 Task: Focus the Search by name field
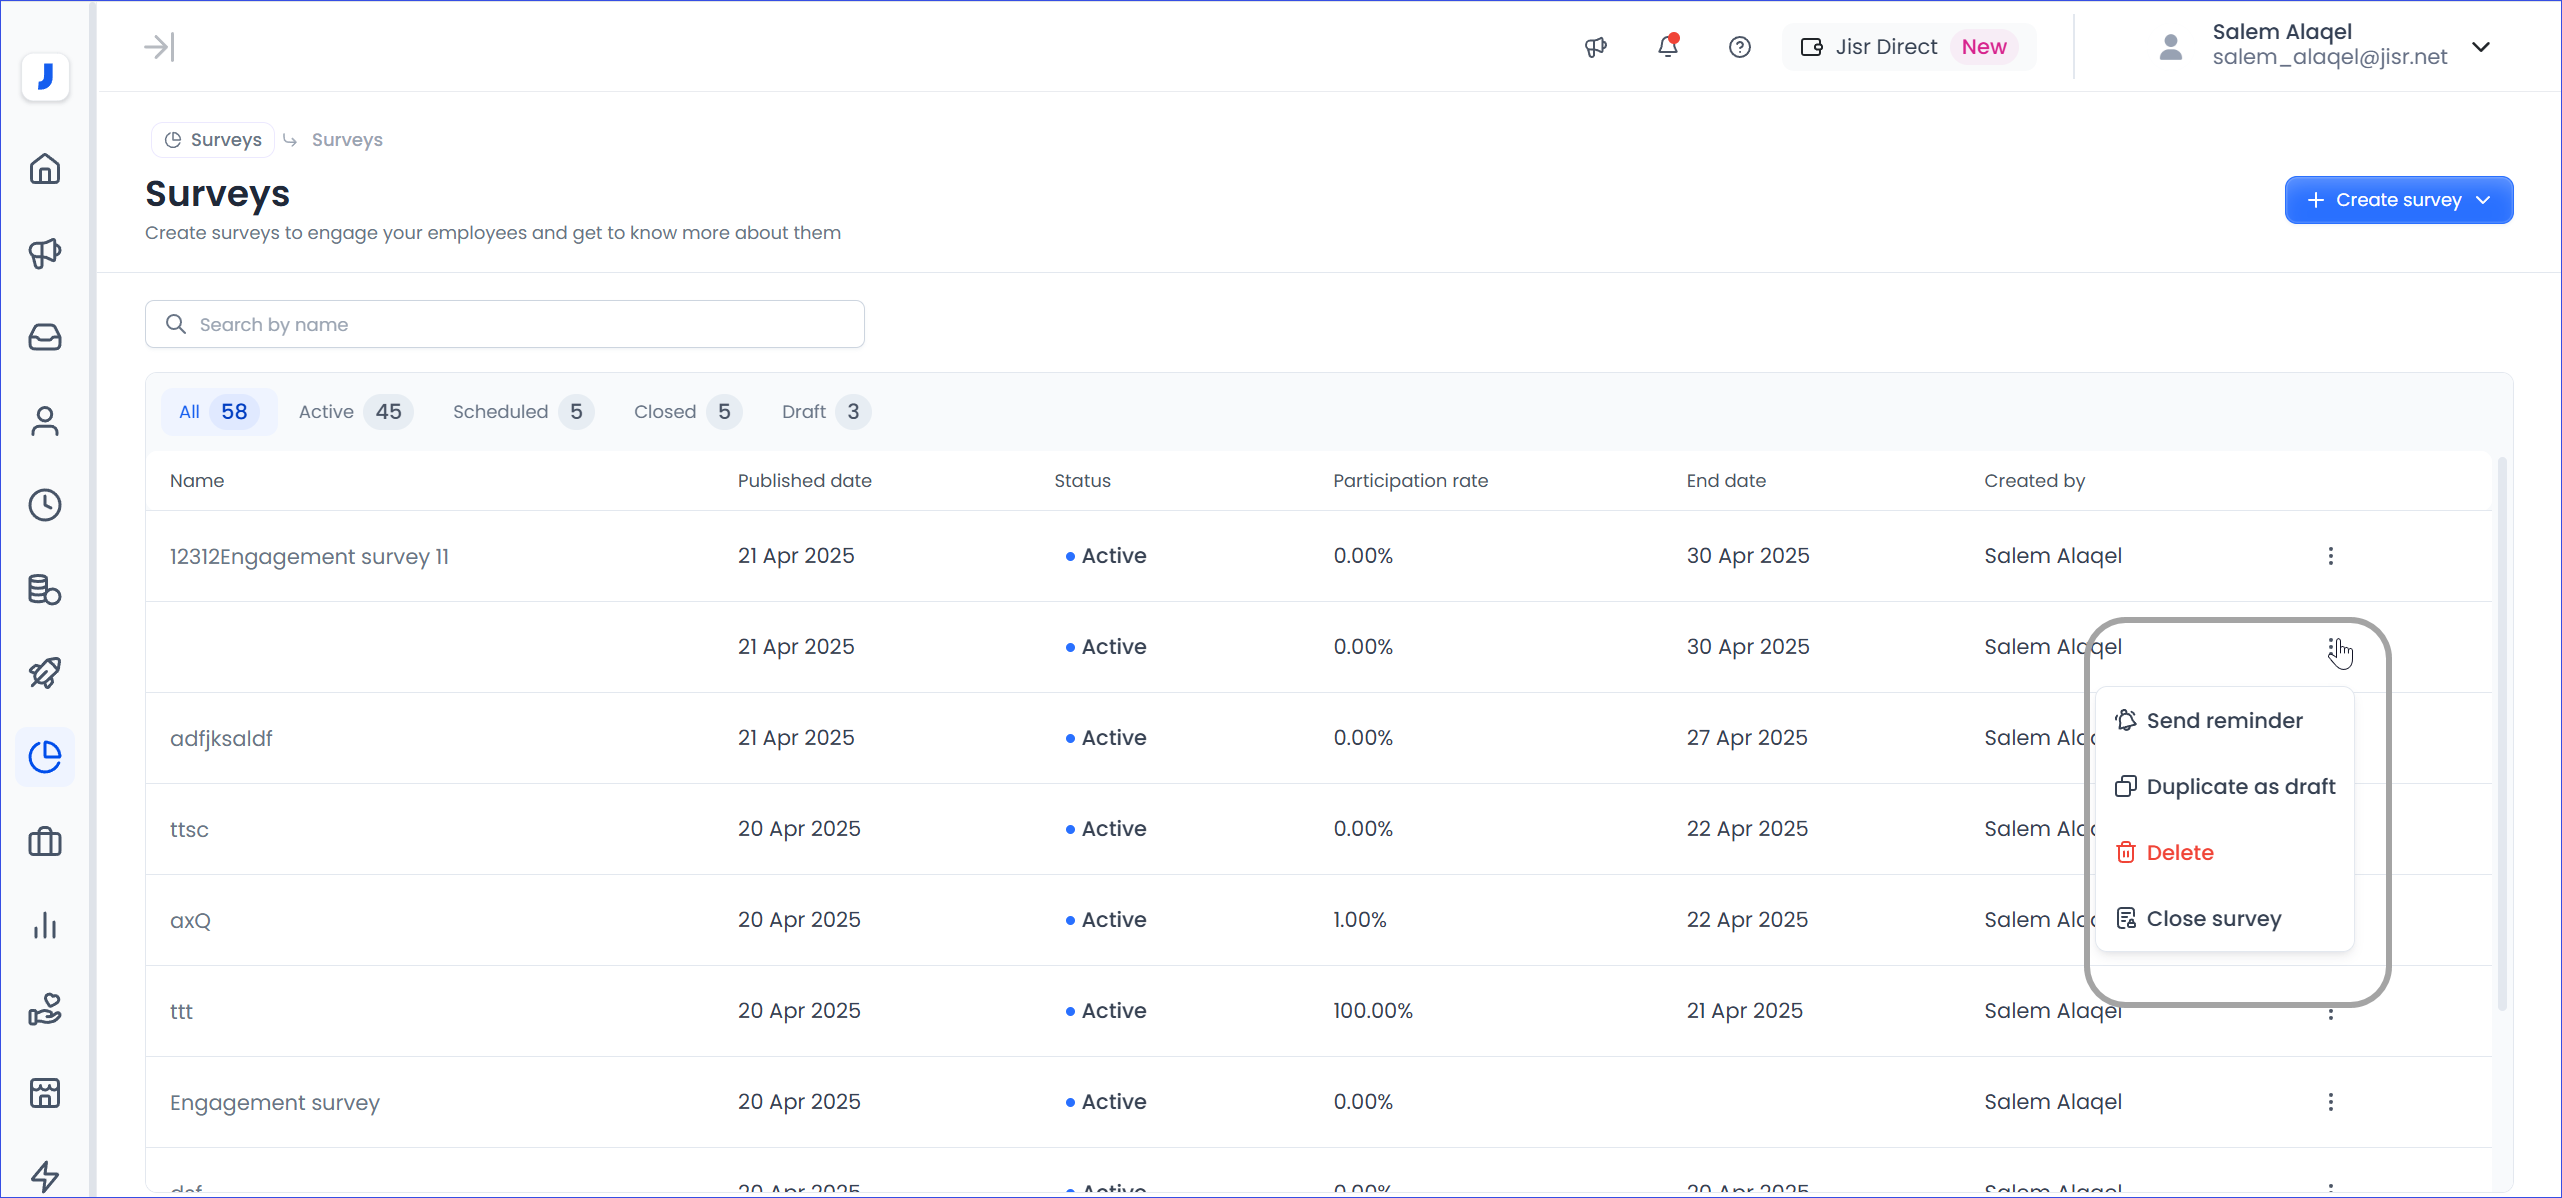click(505, 325)
